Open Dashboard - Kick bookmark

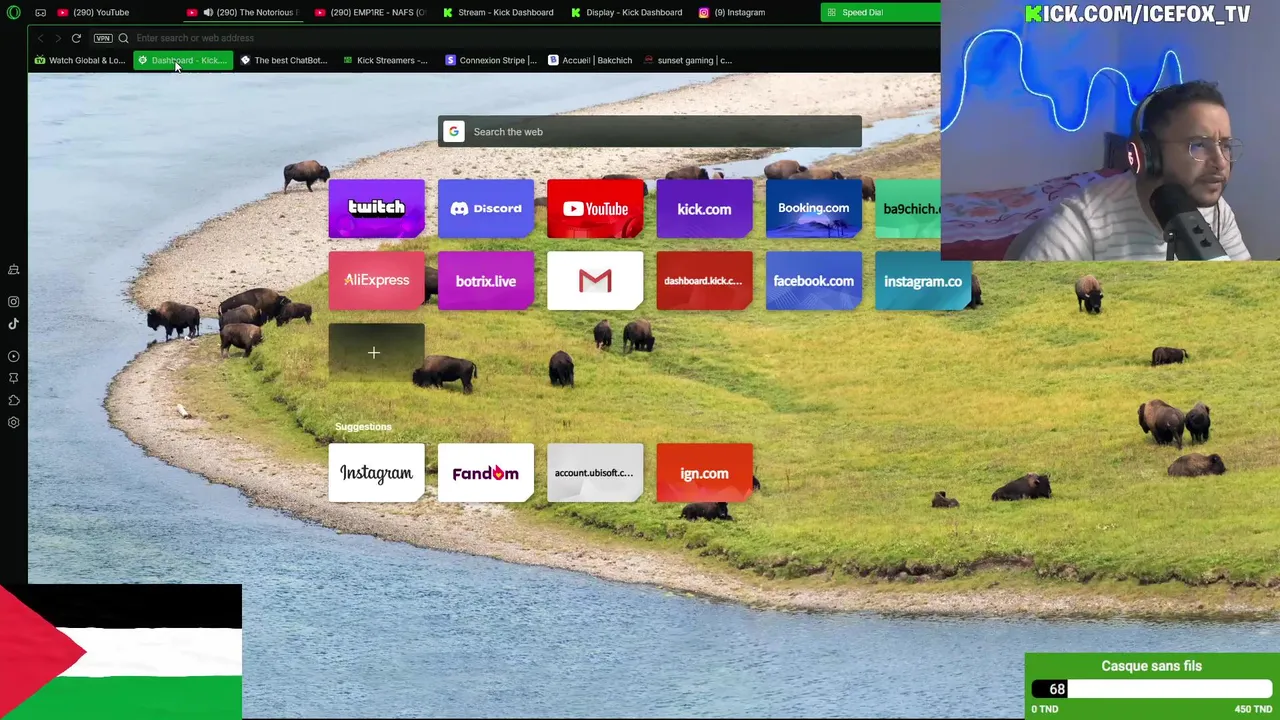183,60
